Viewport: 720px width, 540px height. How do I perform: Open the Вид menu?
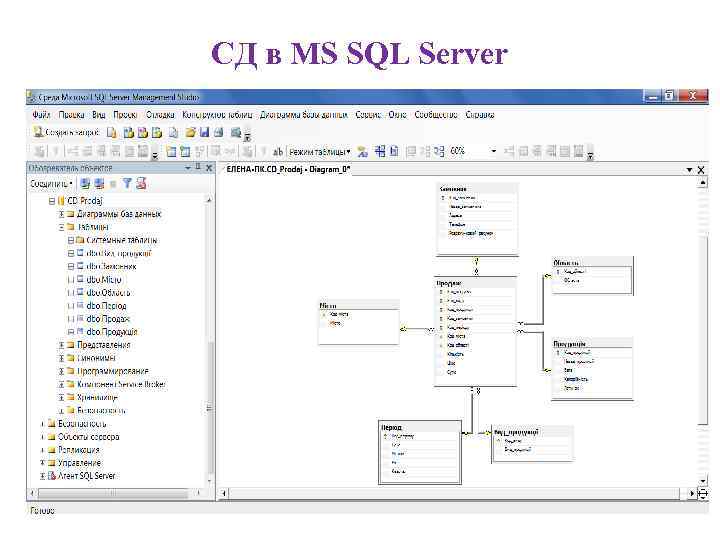[x=99, y=115]
